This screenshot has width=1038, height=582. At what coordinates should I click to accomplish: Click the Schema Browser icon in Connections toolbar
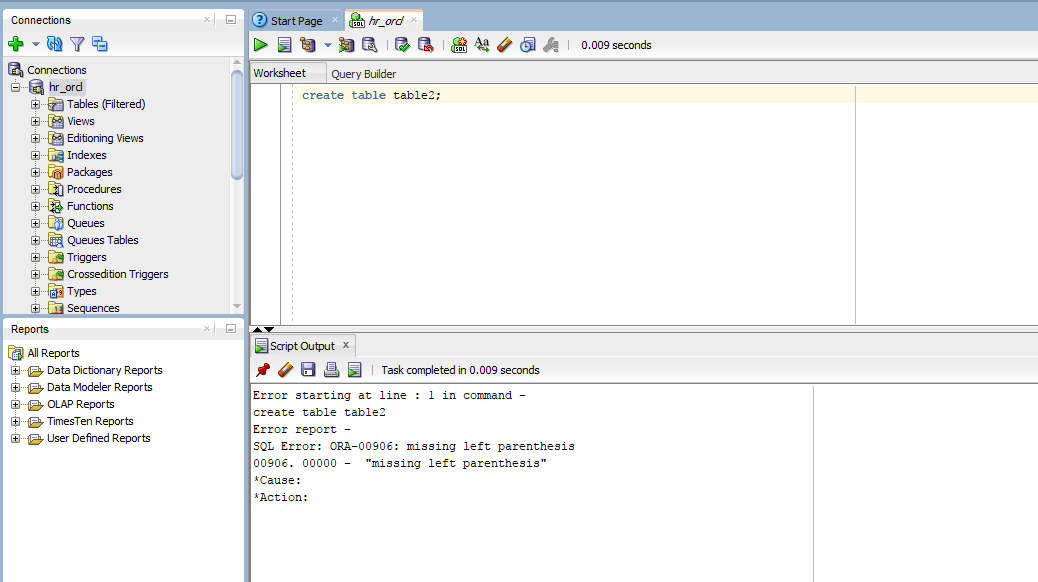point(100,44)
